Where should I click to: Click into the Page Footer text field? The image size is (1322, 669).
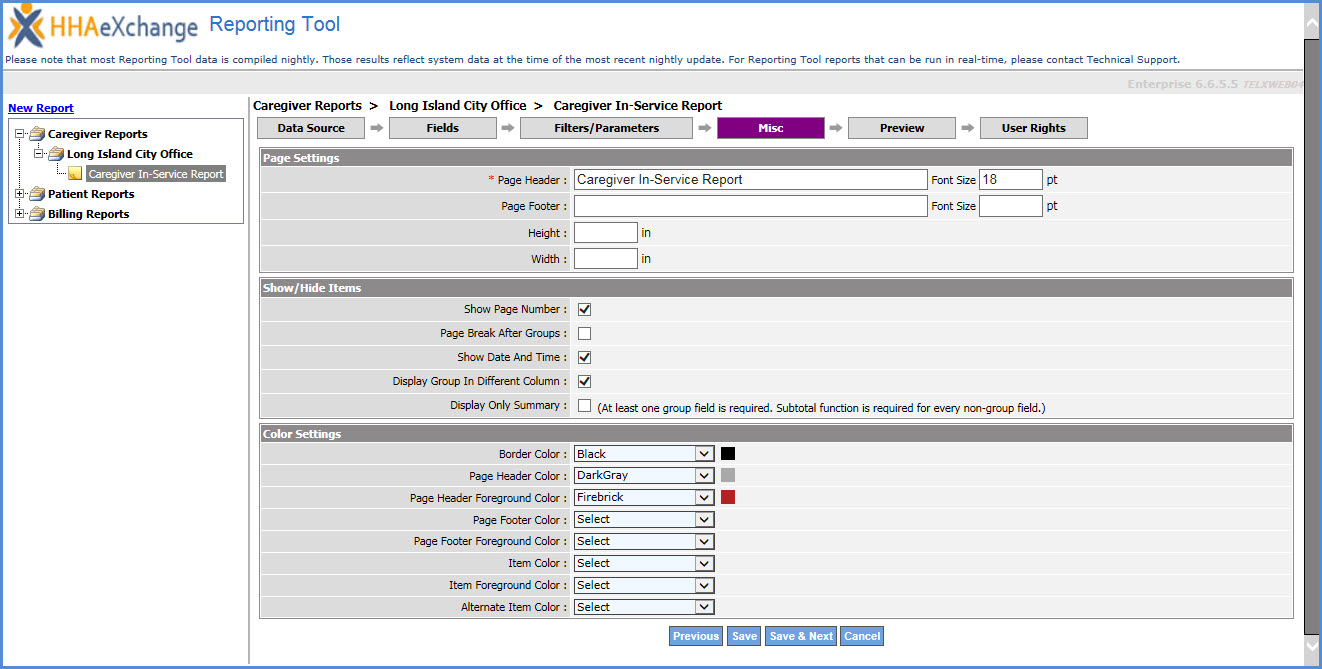(750, 206)
